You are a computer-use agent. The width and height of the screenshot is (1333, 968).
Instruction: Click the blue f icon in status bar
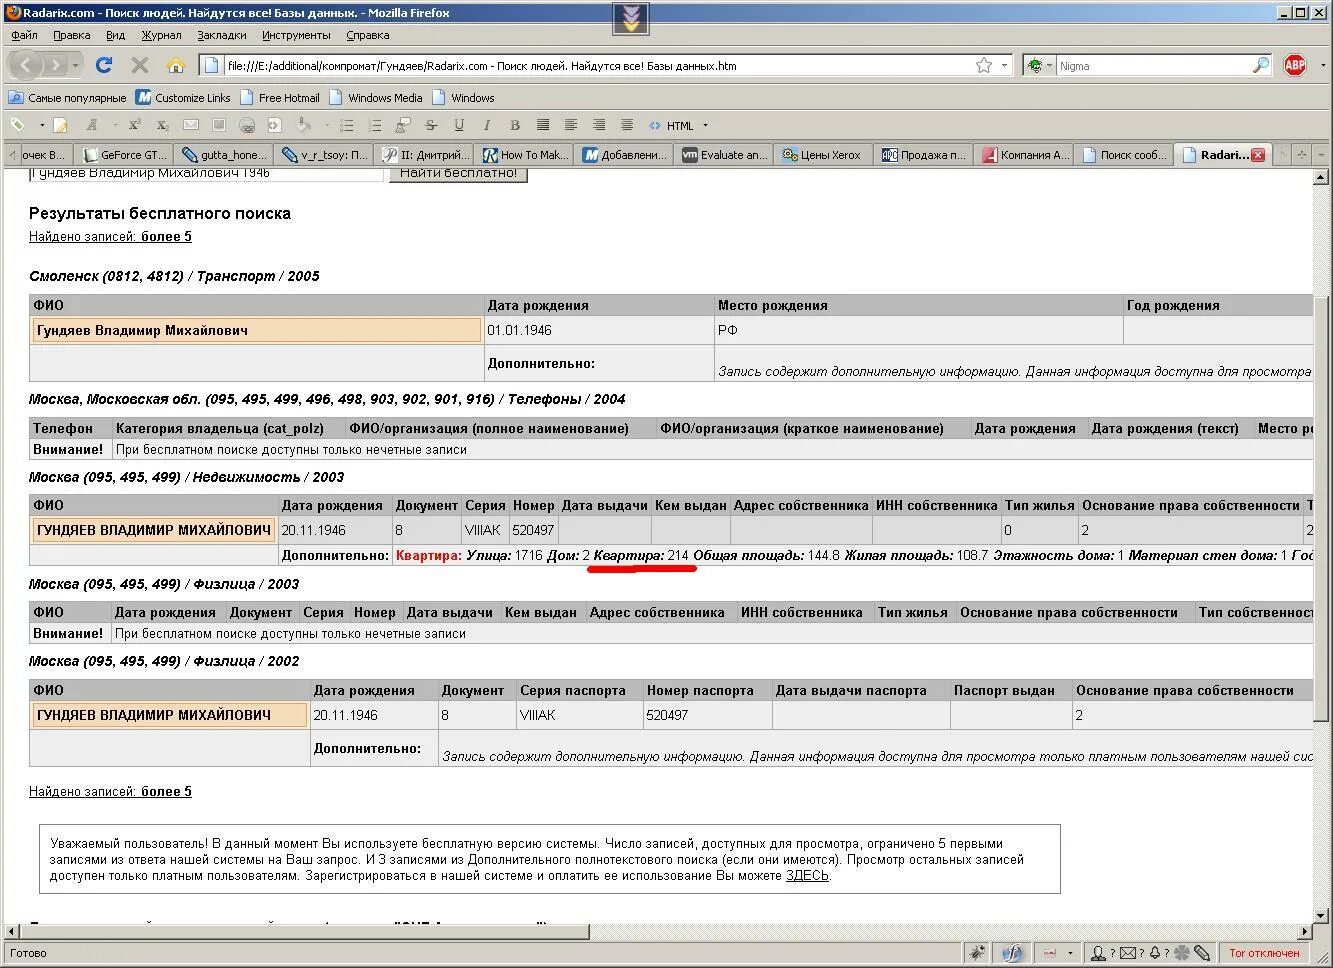click(1012, 953)
